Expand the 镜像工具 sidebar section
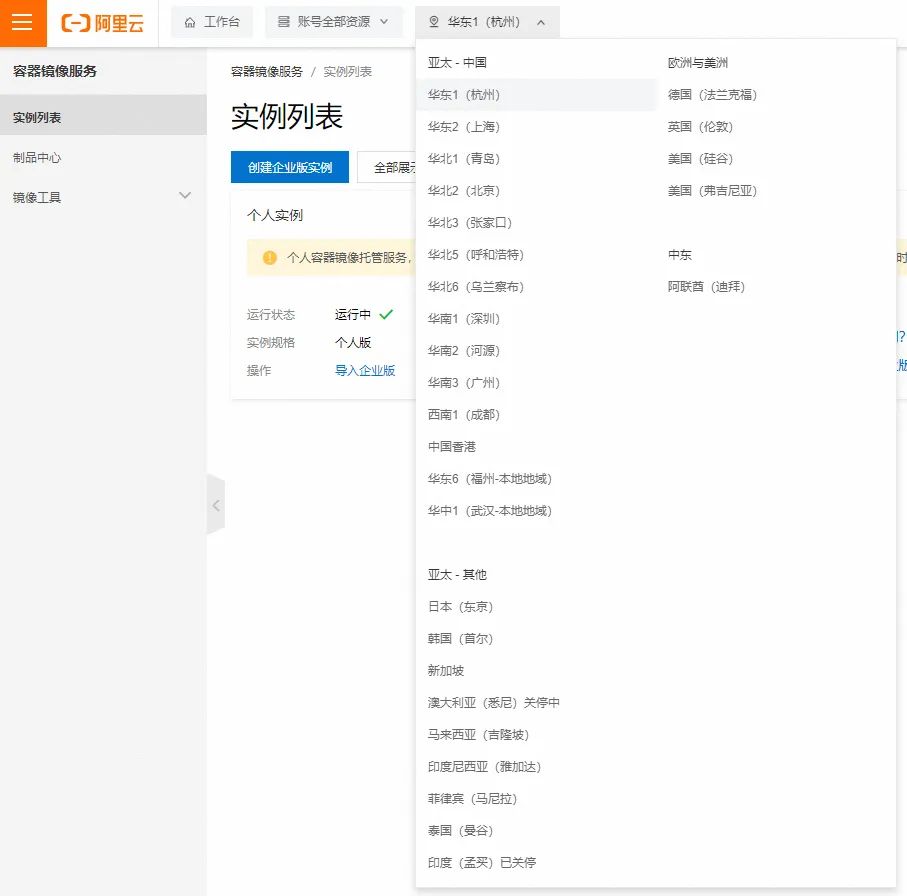Viewport: 907px width, 896px height. [184, 197]
